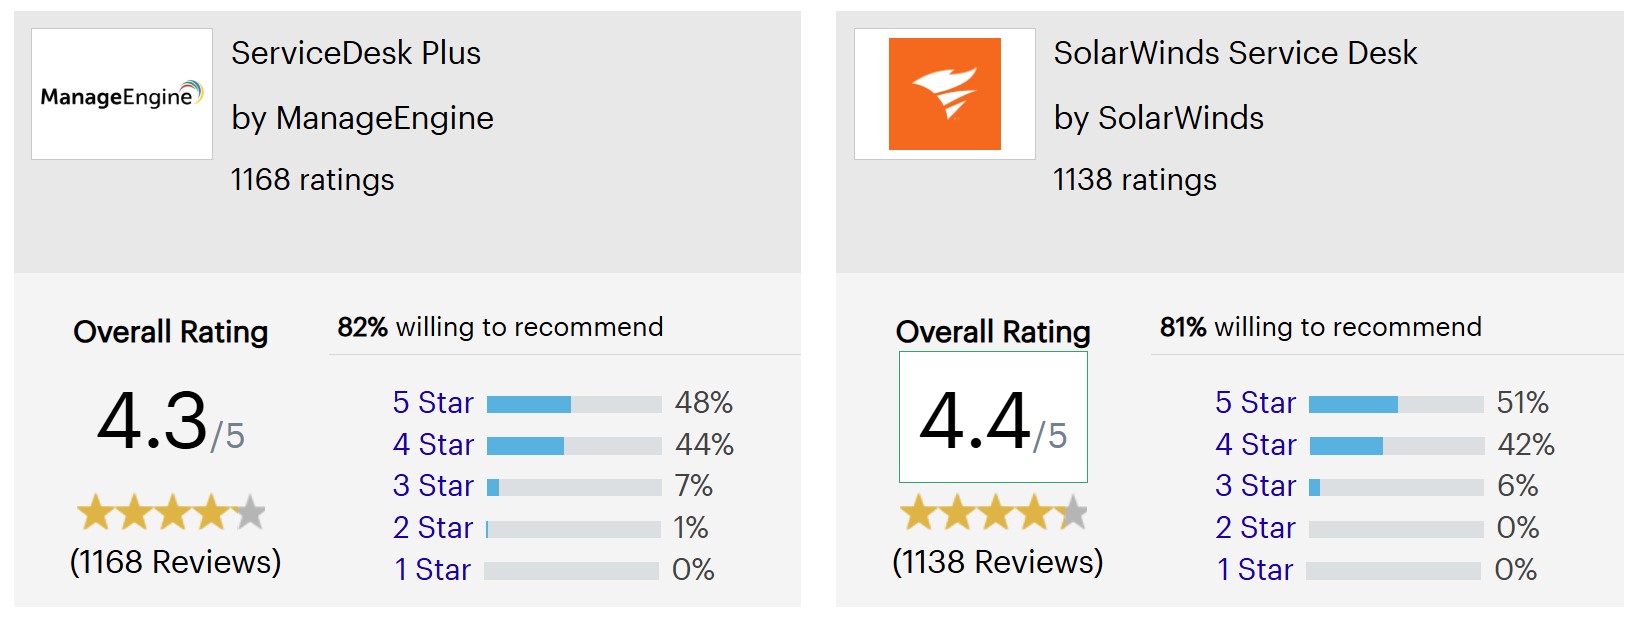Click the ManageEngine logo
Screen dimensions: 1635x619
pos(122,94)
